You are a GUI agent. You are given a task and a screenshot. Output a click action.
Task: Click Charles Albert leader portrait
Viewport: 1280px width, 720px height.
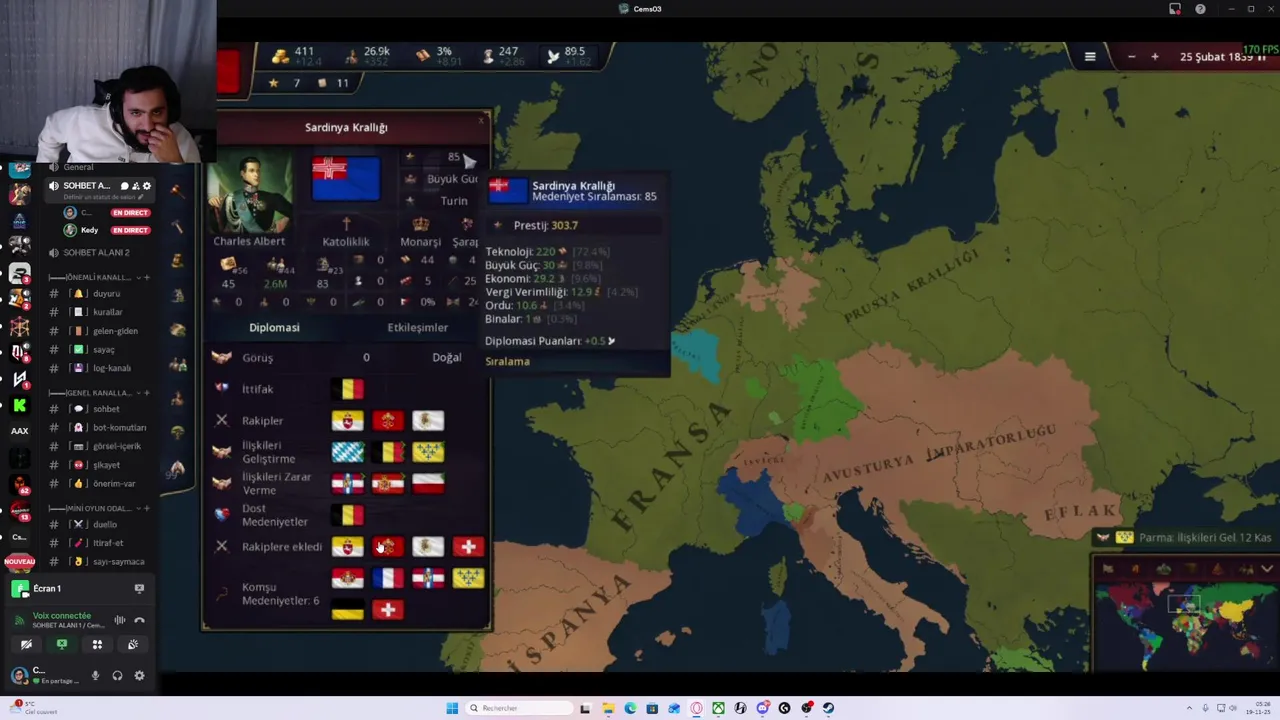pos(250,192)
